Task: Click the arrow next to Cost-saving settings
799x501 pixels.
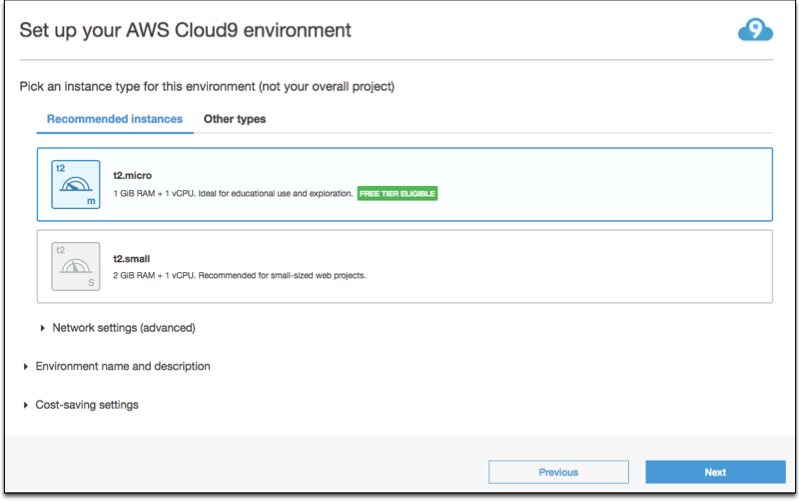Action: [25, 405]
